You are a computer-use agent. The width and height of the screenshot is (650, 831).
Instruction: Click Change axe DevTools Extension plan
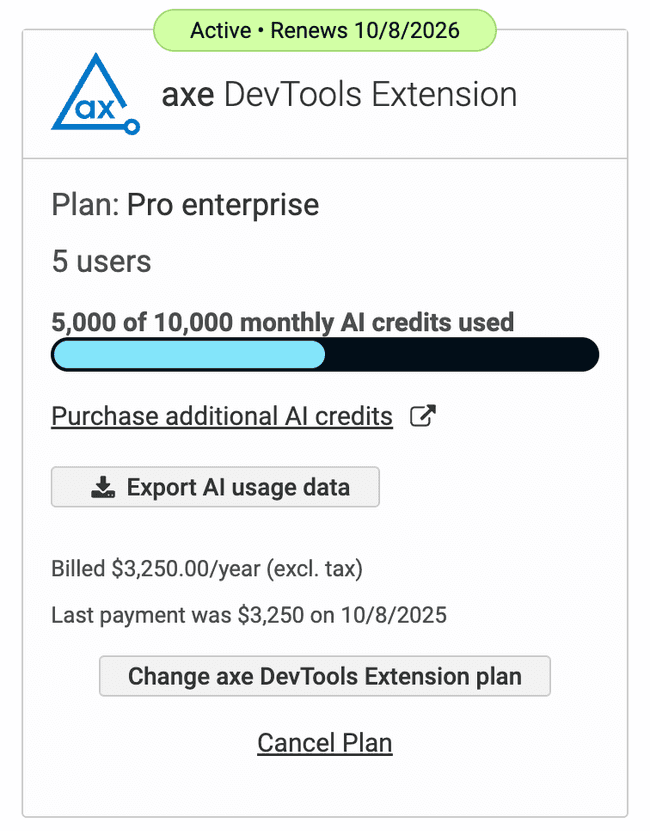tap(324, 676)
